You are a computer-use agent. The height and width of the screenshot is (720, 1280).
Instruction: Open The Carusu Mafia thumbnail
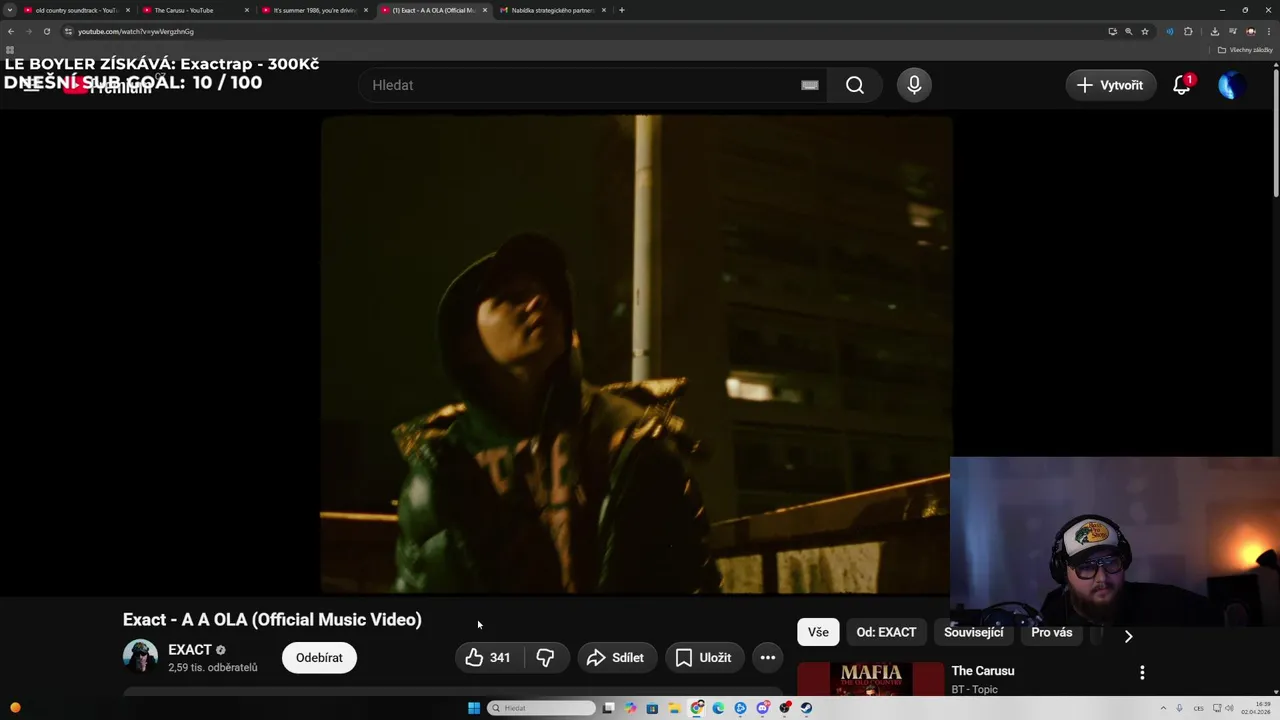click(870, 679)
